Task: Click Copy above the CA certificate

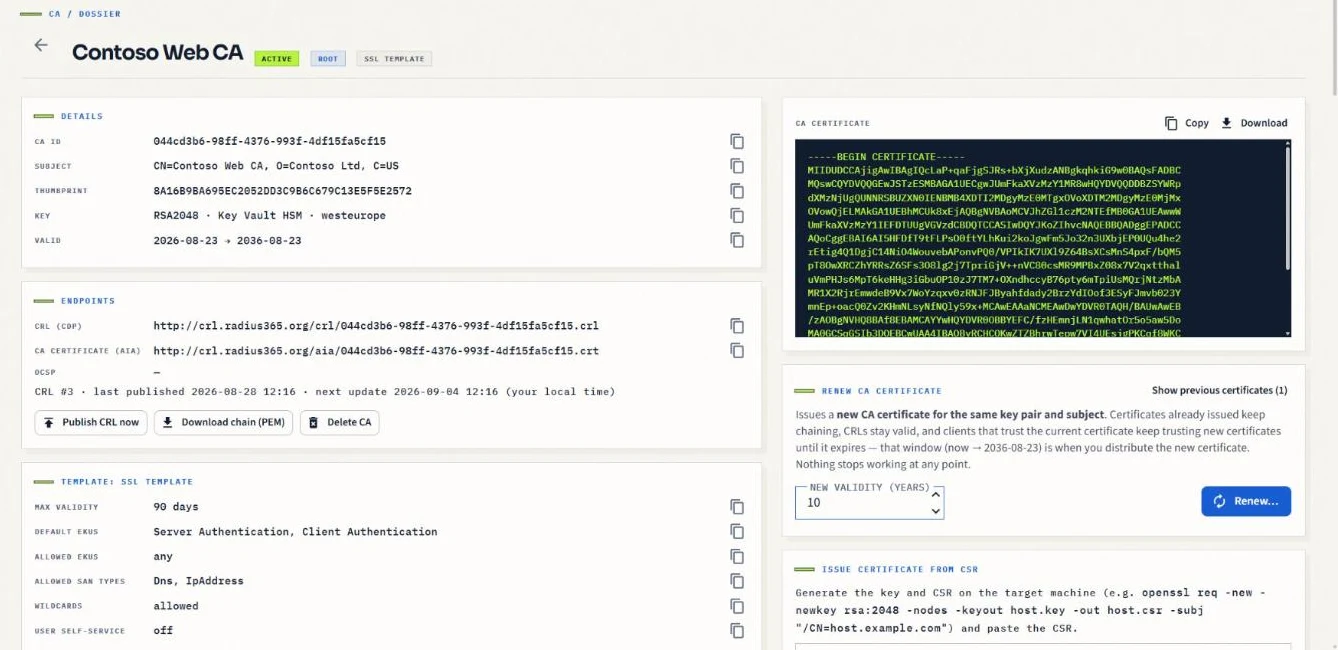Action: click(1187, 123)
